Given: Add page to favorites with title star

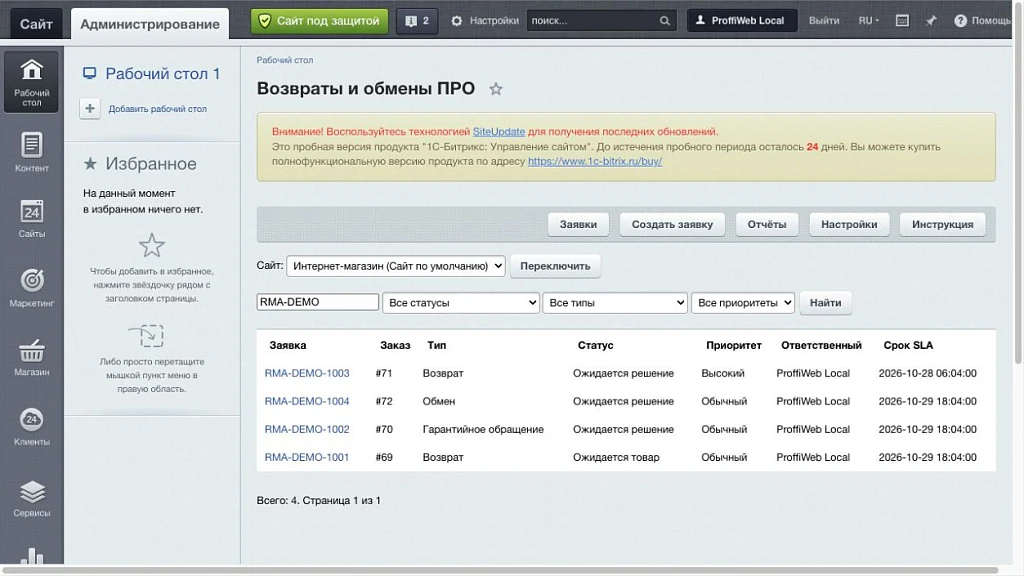Looking at the screenshot, I should 496,89.
